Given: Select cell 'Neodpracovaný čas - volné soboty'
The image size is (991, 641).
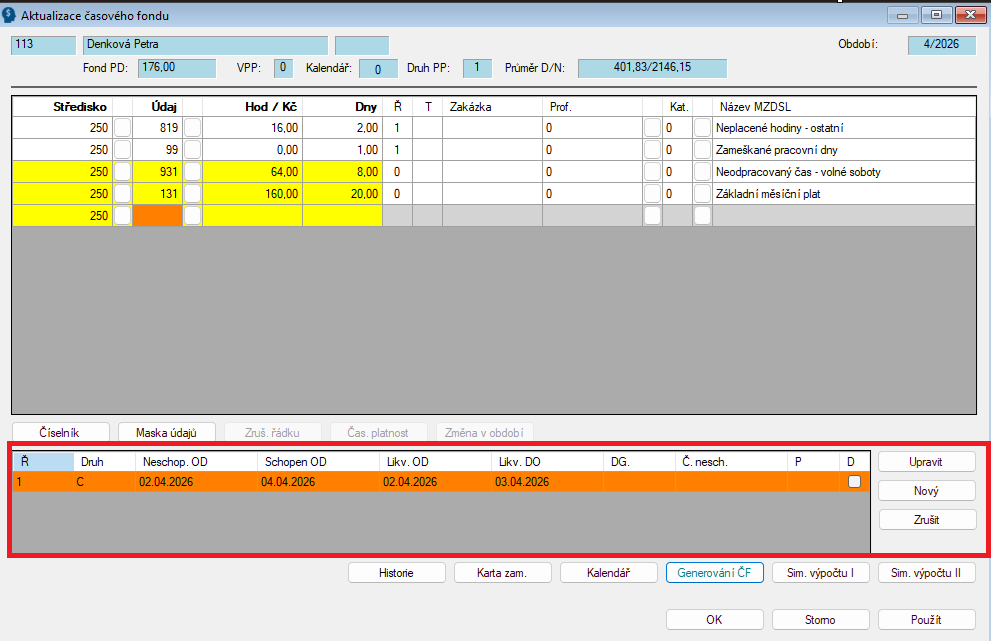Looking at the screenshot, I should (844, 172).
